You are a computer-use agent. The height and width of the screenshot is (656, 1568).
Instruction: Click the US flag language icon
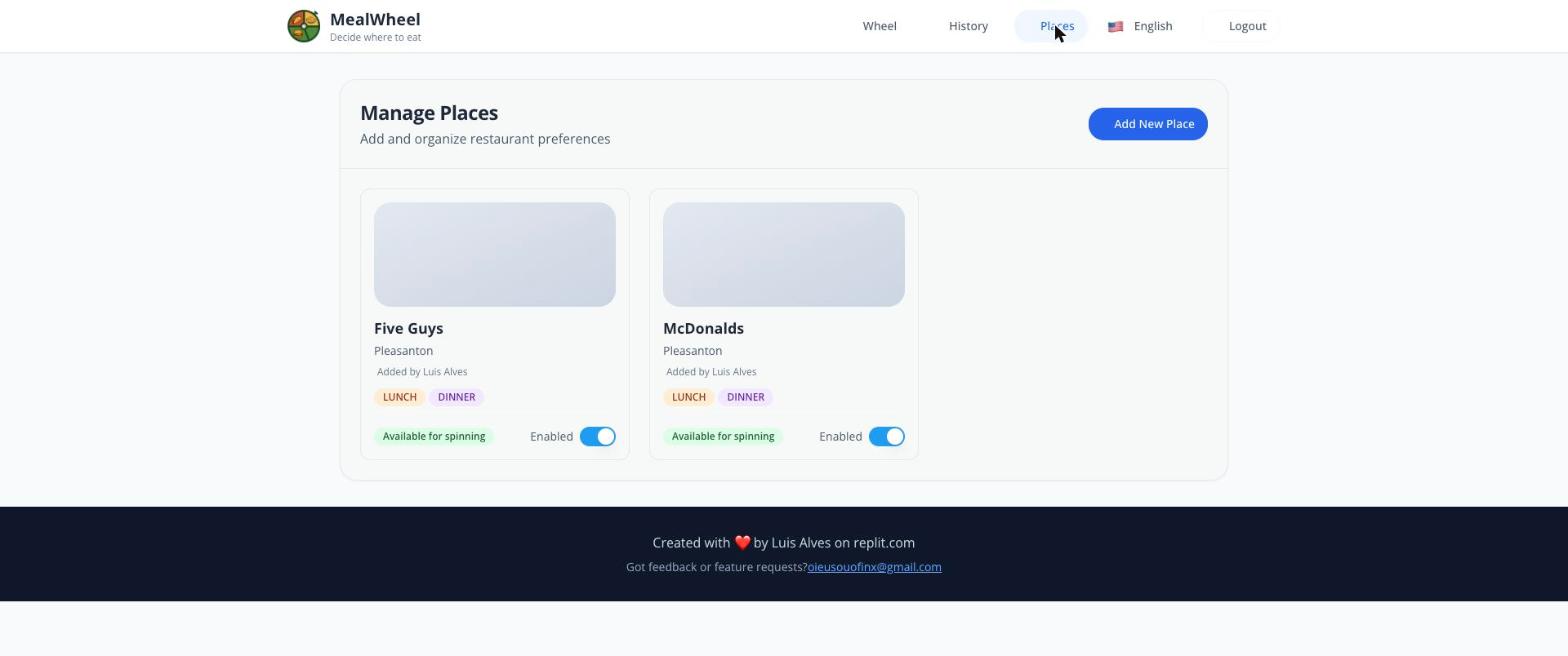pos(1115,27)
